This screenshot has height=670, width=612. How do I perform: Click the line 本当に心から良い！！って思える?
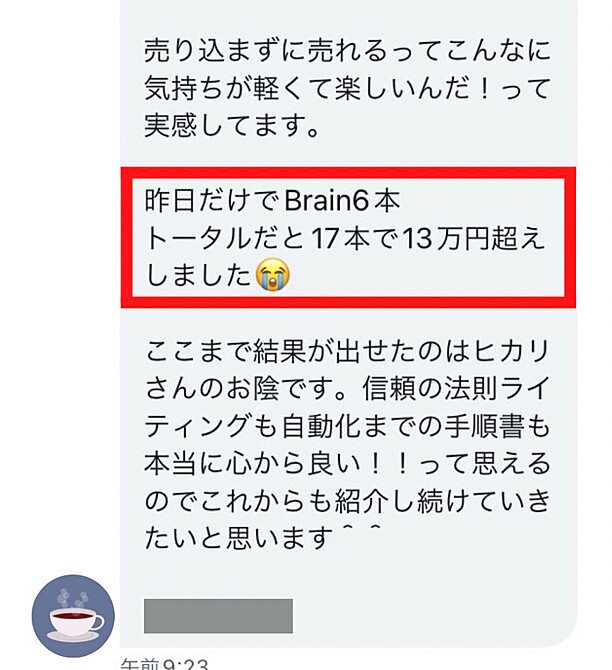click(347, 464)
